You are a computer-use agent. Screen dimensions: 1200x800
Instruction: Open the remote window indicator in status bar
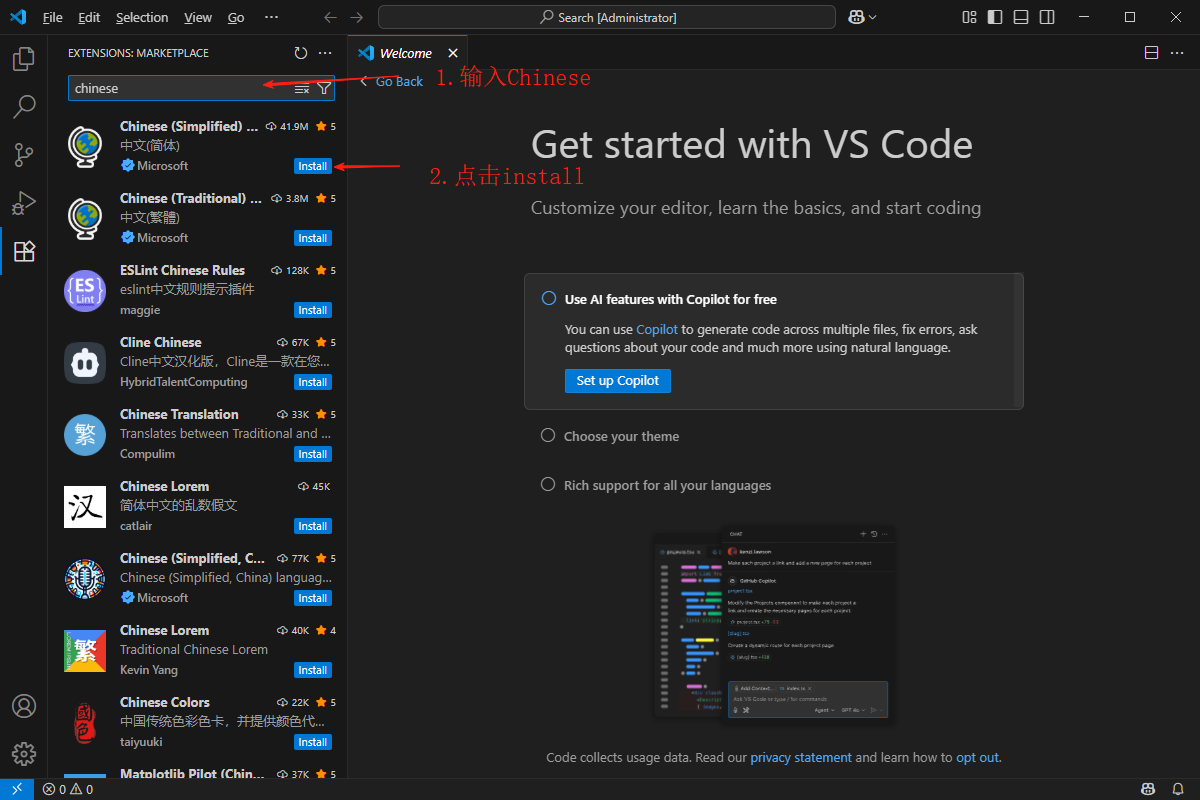17,789
